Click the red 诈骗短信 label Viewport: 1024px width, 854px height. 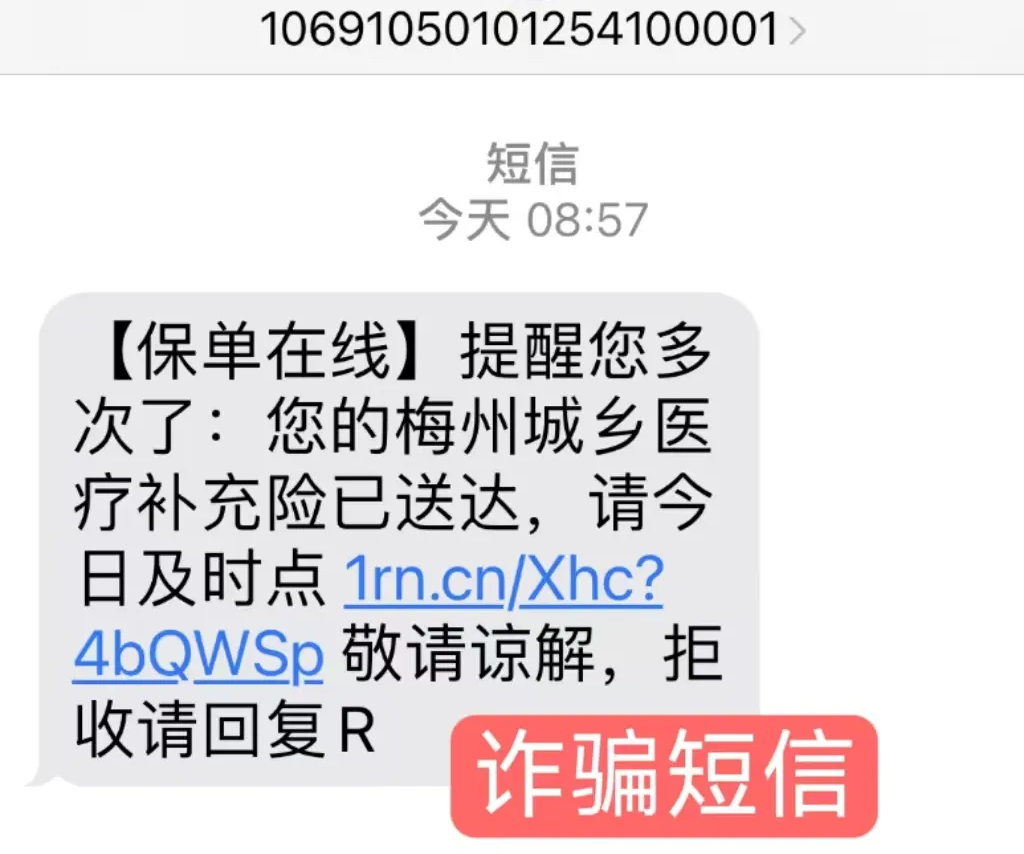664,776
